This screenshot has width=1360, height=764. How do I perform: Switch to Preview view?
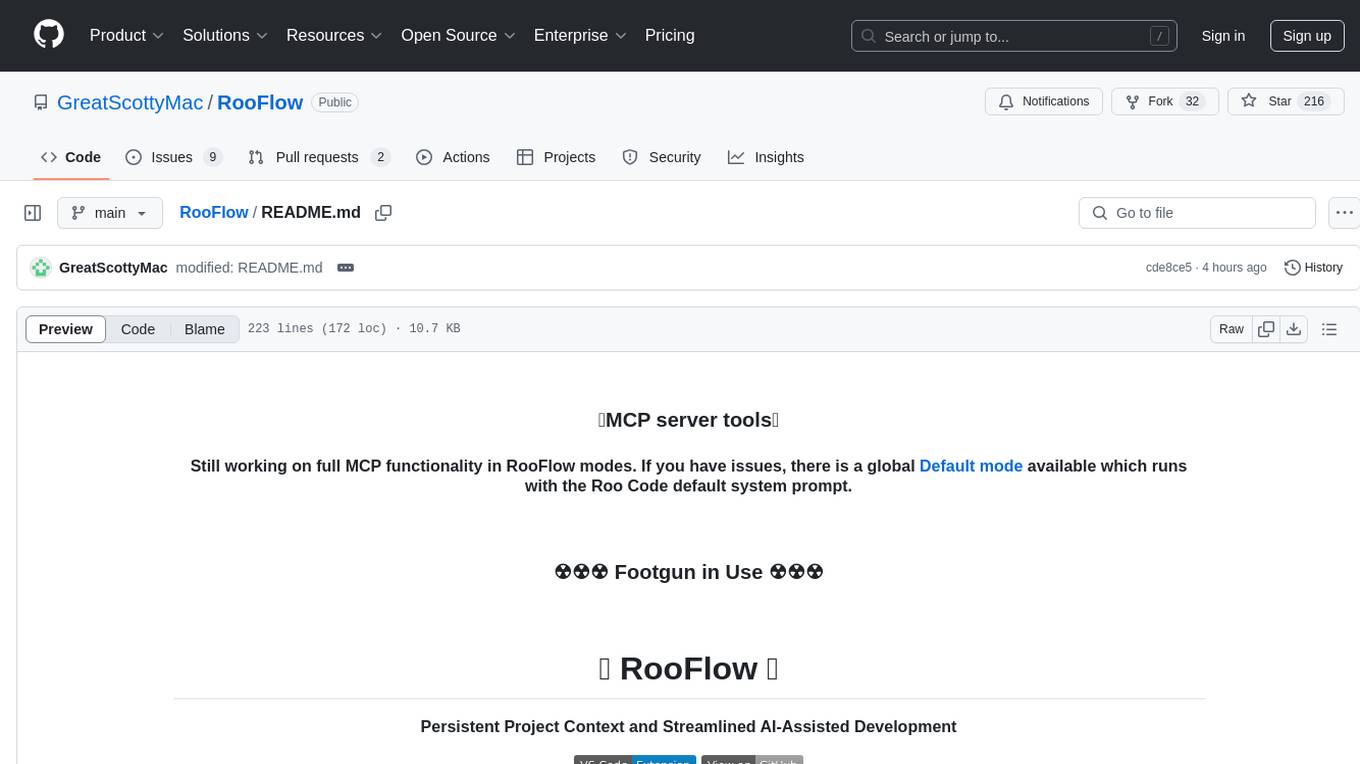pyautogui.click(x=66, y=329)
